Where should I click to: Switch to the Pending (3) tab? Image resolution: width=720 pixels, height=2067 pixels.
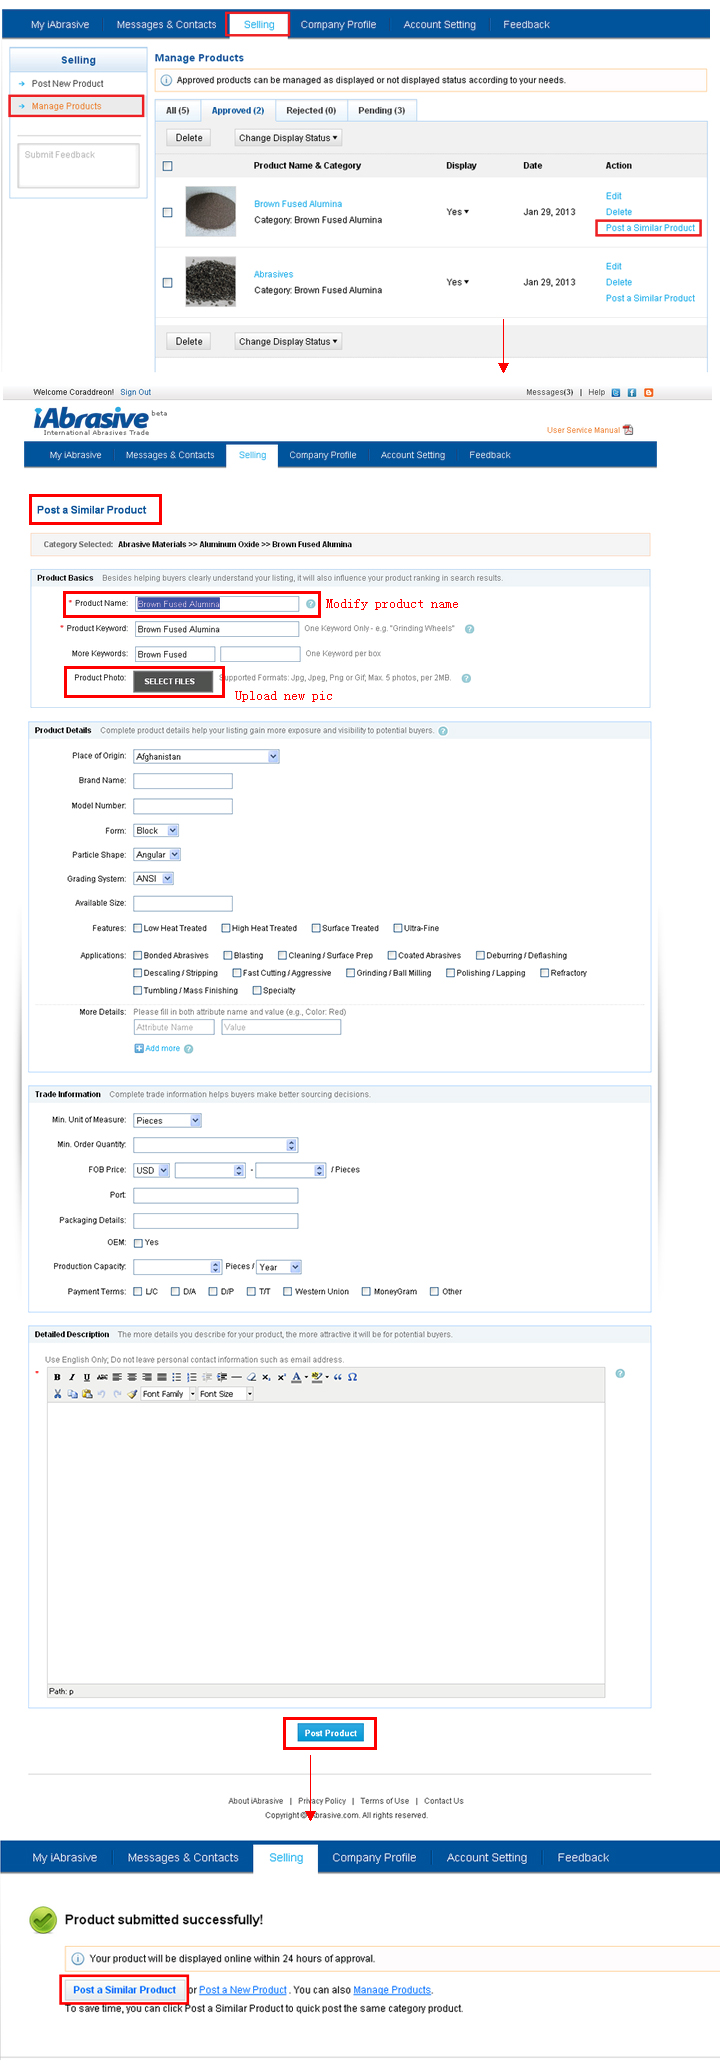point(381,111)
